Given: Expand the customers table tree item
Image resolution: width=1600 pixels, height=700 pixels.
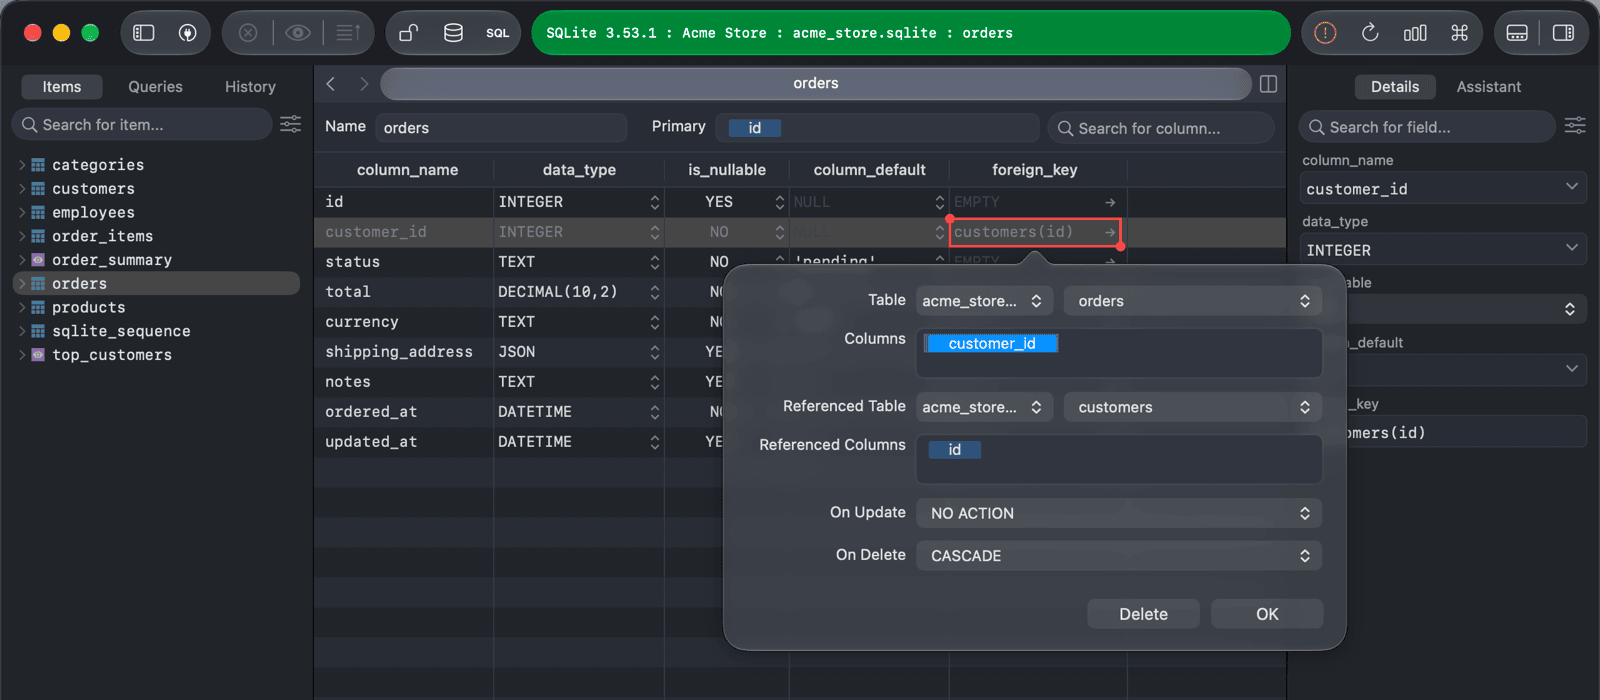Looking at the screenshot, I should [22, 189].
